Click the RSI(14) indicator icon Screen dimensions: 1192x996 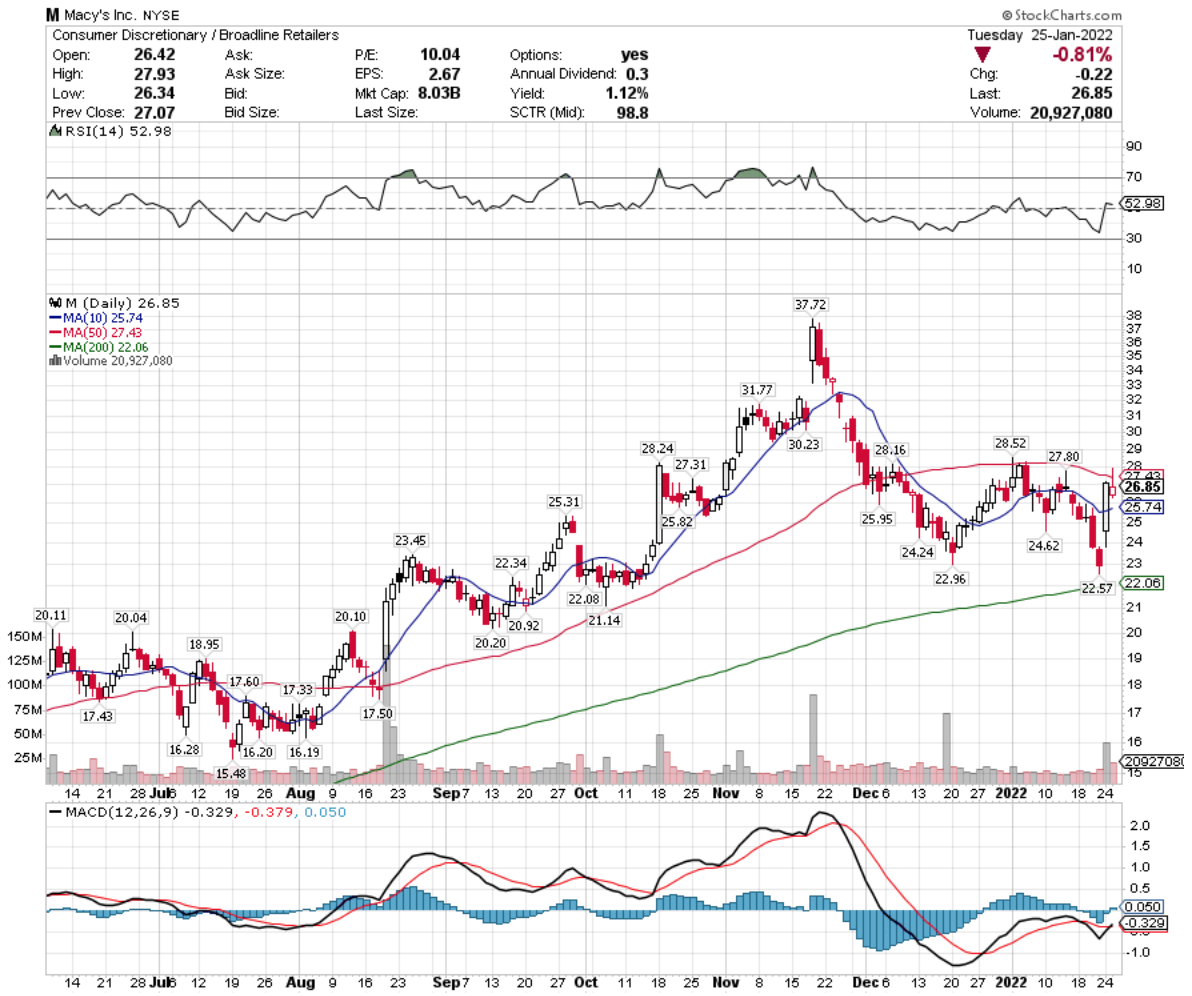pos(55,131)
